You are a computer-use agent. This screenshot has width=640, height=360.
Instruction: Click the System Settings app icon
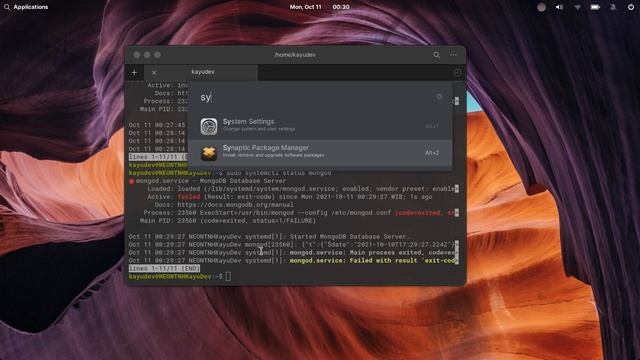coord(209,126)
